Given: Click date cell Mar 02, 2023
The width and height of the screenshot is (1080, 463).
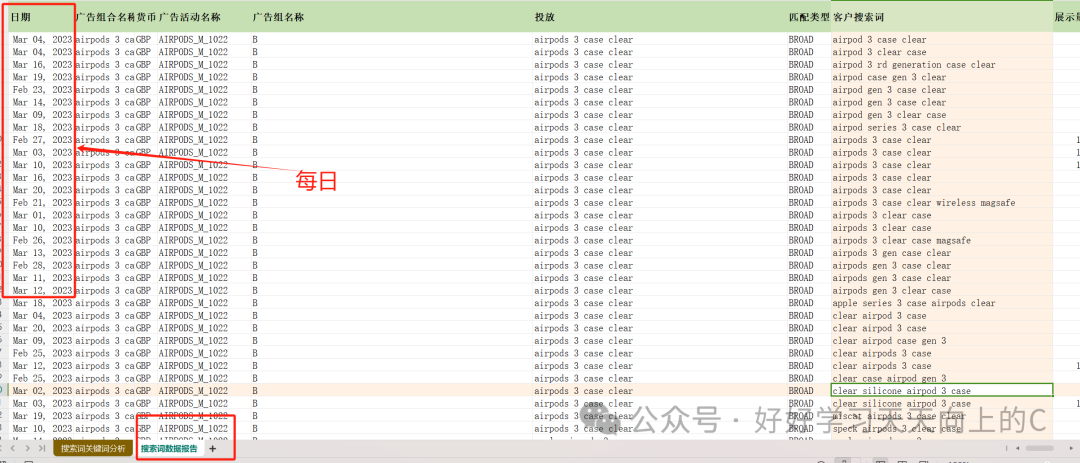Looking at the screenshot, I should click(42, 391).
